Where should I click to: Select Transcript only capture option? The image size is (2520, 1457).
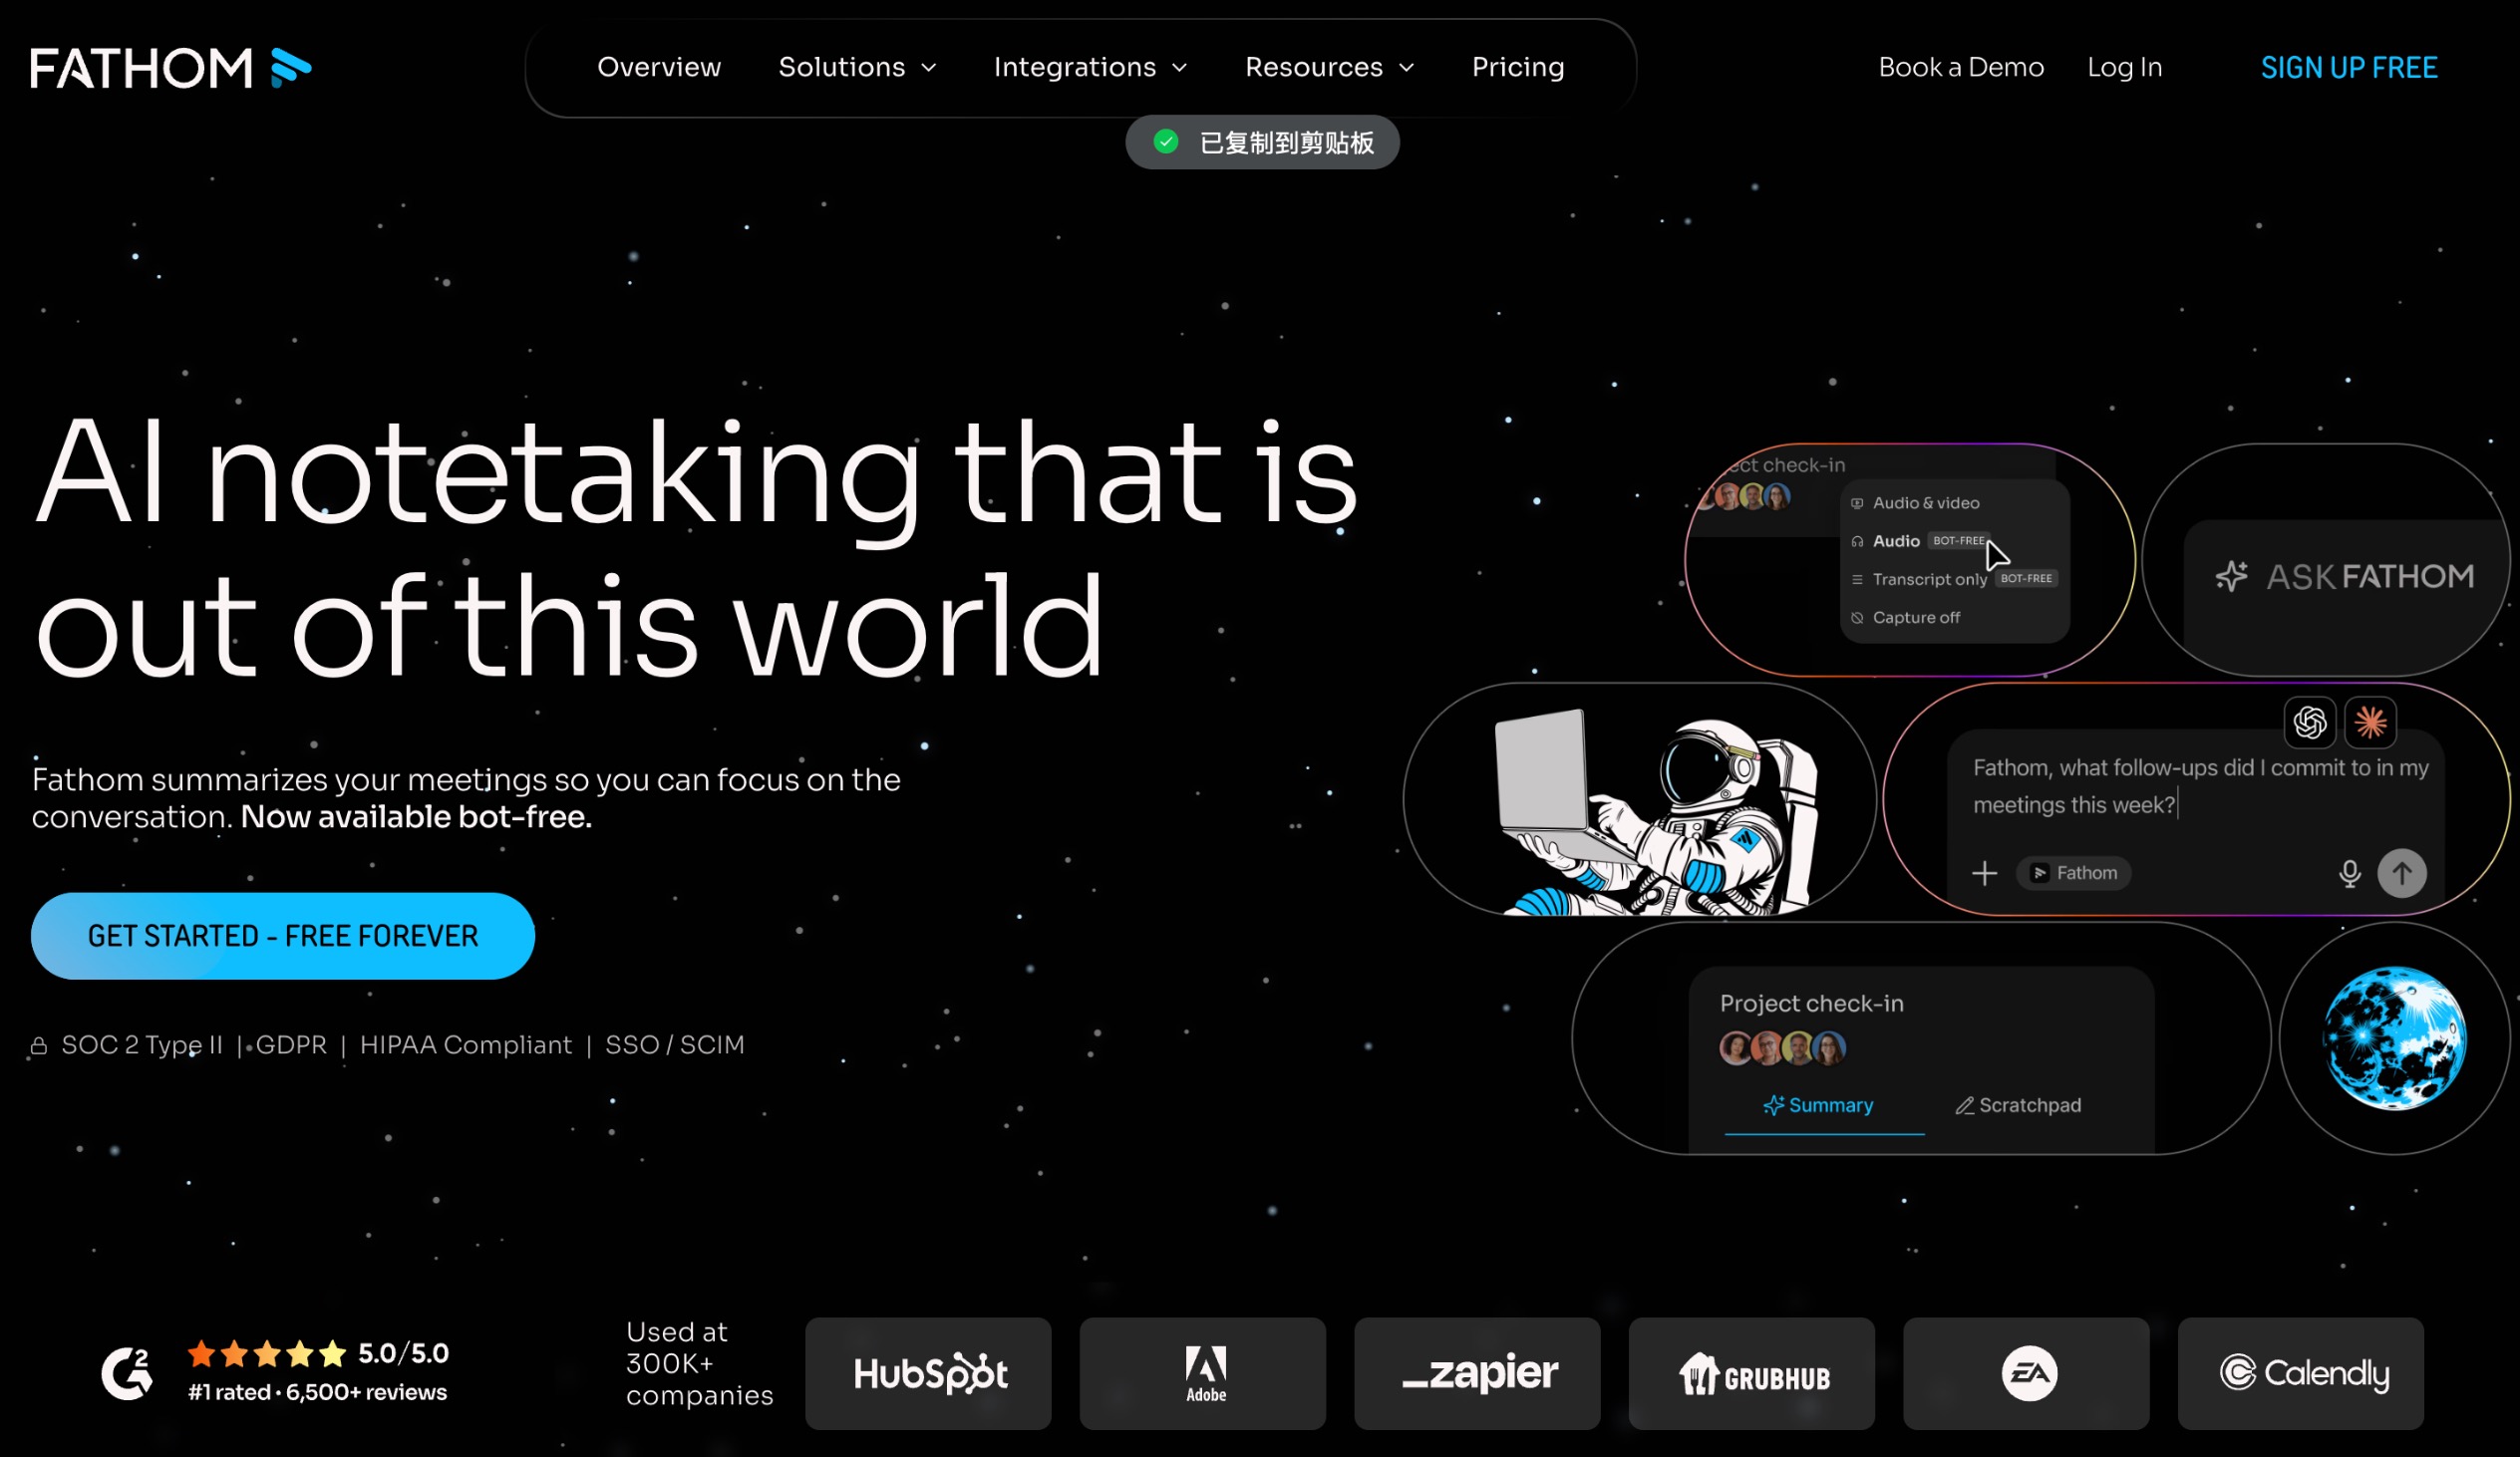tap(1953, 579)
